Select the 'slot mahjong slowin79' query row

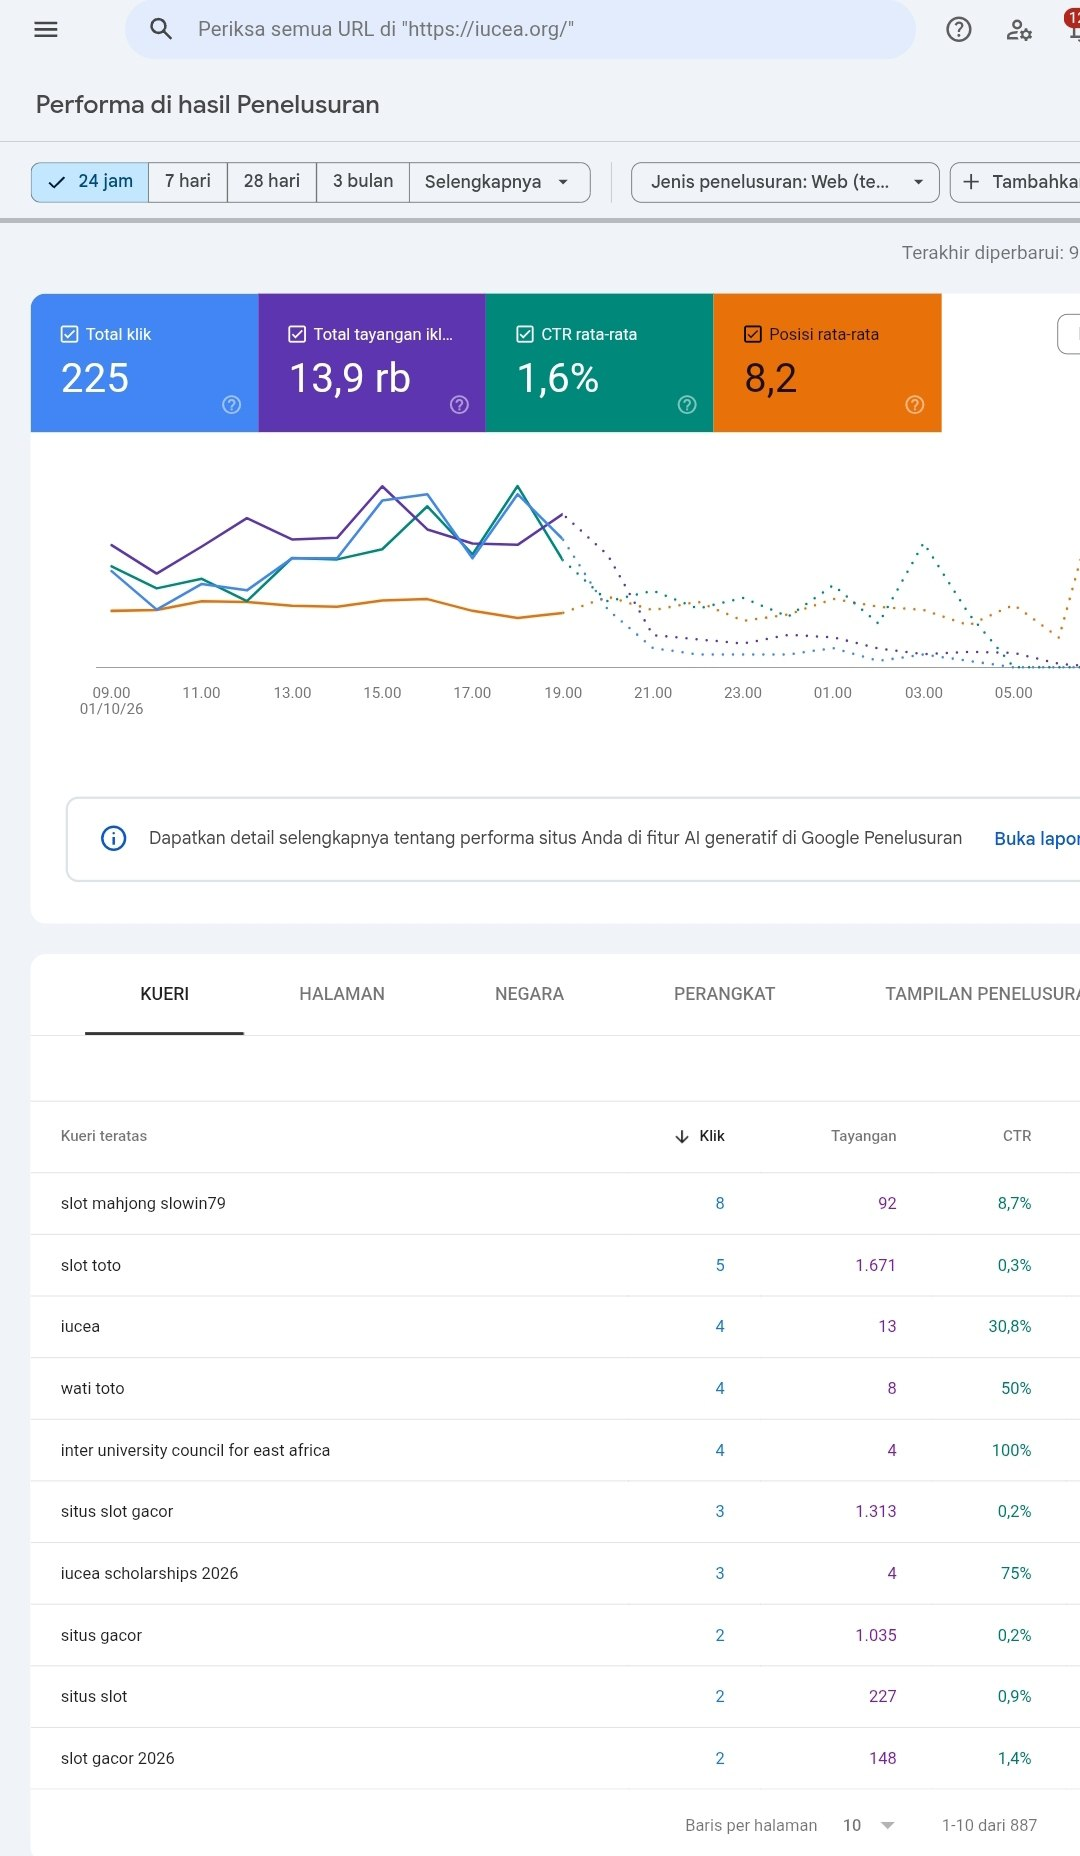click(555, 1203)
